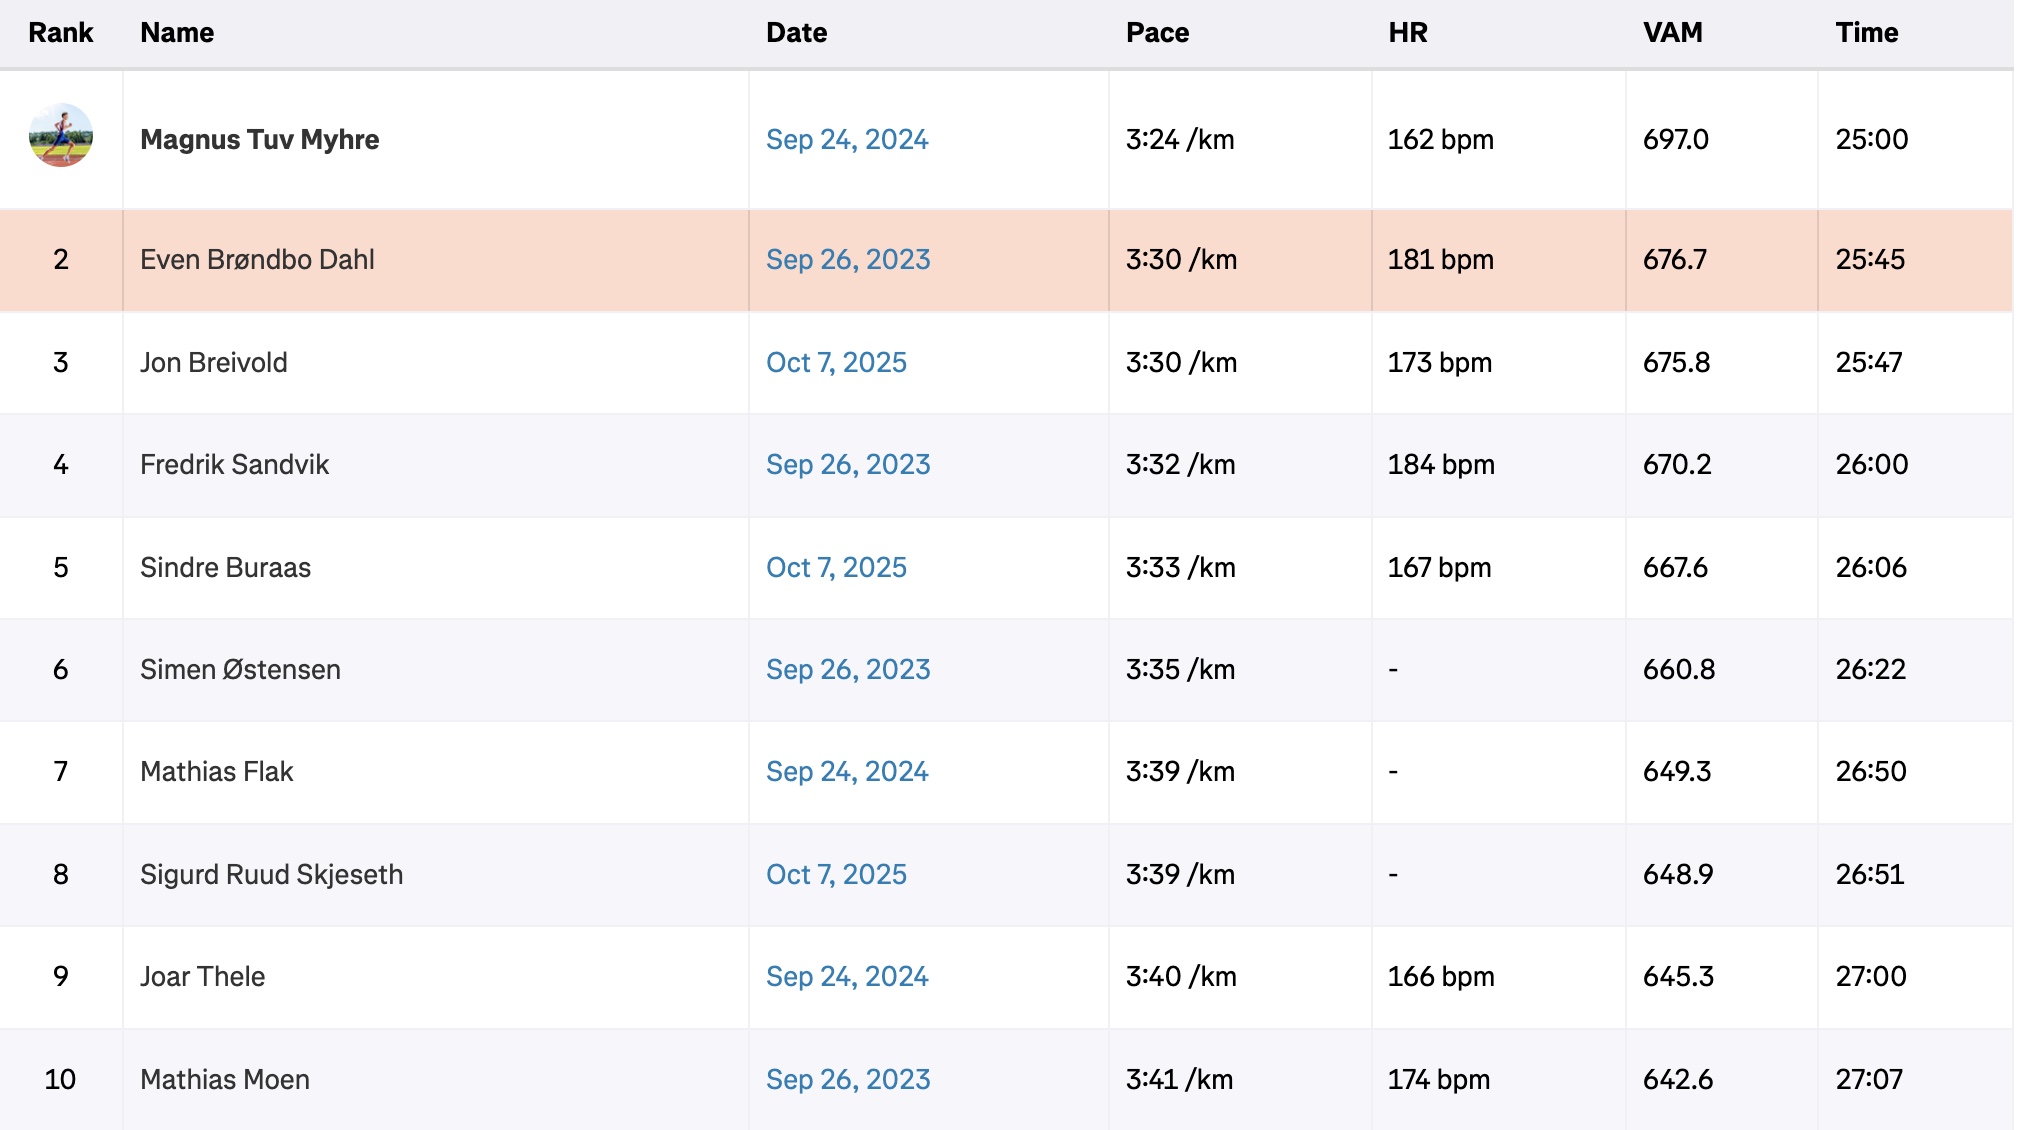Open Magnus Tuv Myhre's athlete name
The width and height of the screenshot is (2018, 1130).
point(259,139)
